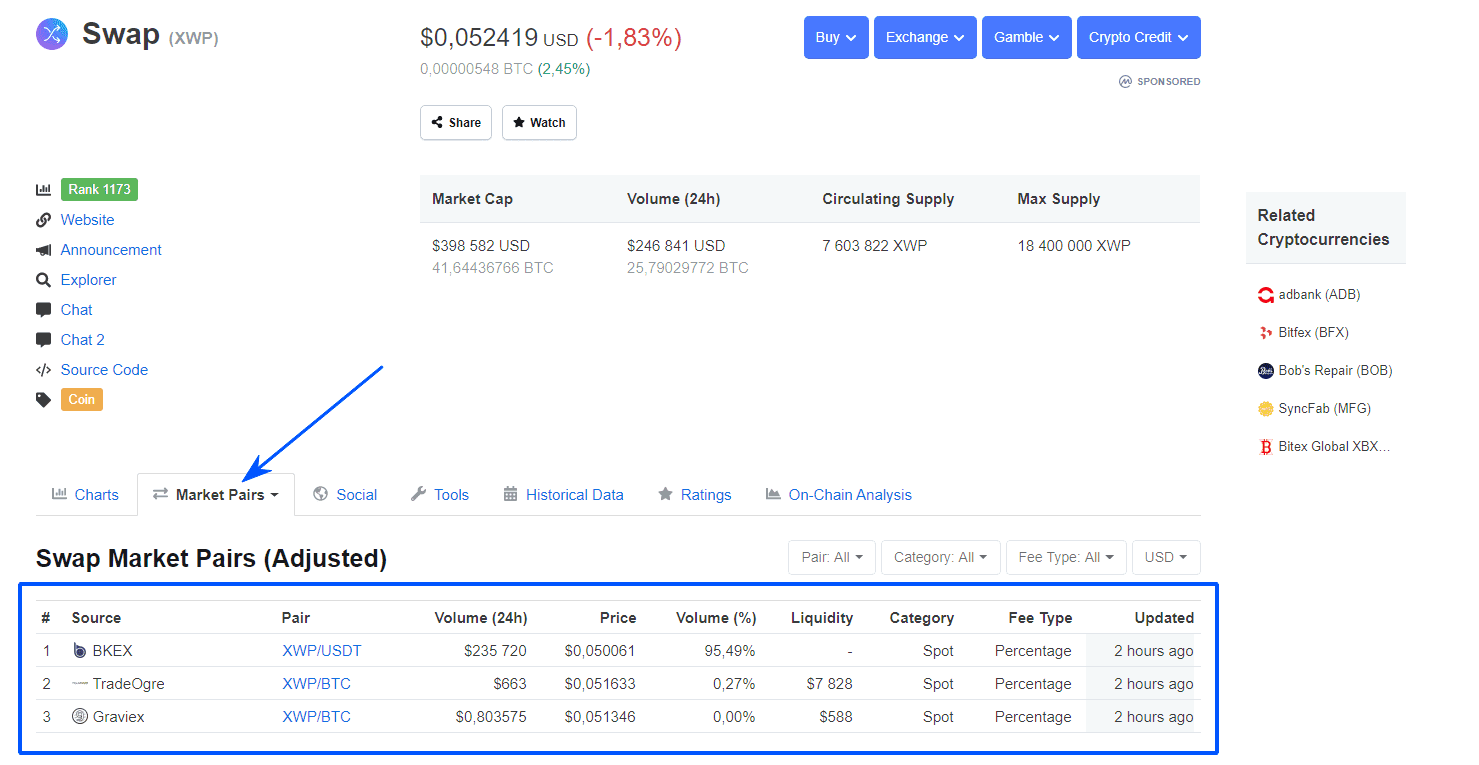The width and height of the screenshot is (1479, 765).
Task: Open the Chat 2 link
Action: [82, 340]
